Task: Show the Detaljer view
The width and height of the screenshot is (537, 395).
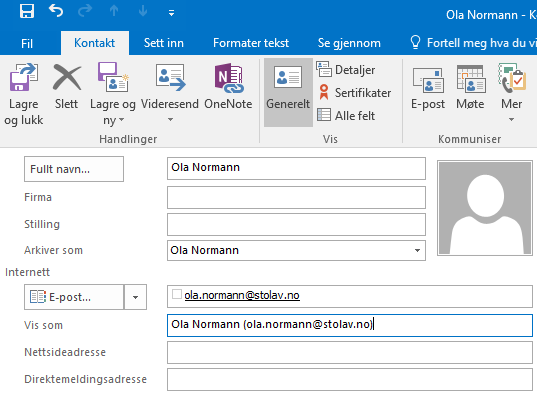Action: (x=346, y=70)
